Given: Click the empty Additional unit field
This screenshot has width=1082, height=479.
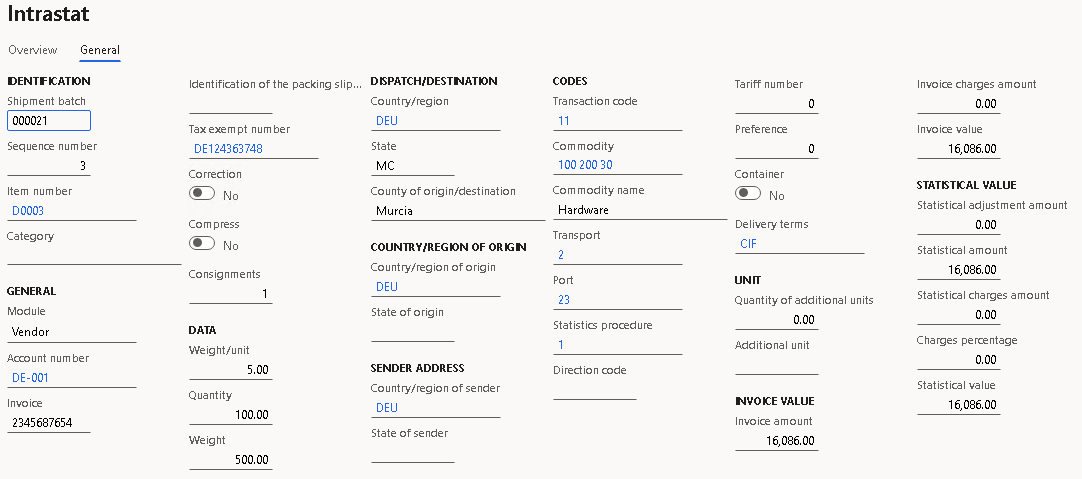Looking at the screenshot, I should [776, 365].
